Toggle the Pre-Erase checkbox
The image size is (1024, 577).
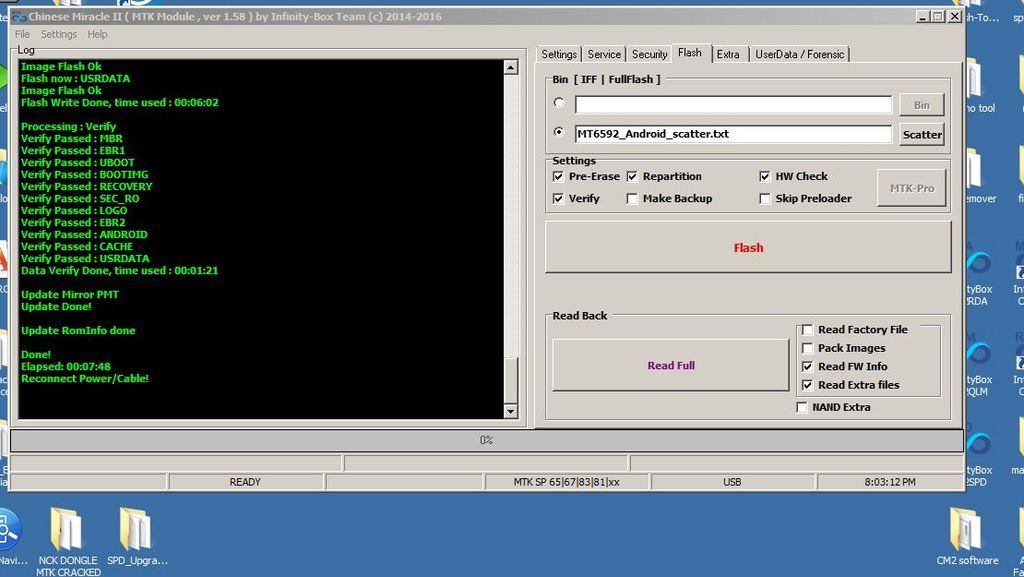click(x=558, y=176)
